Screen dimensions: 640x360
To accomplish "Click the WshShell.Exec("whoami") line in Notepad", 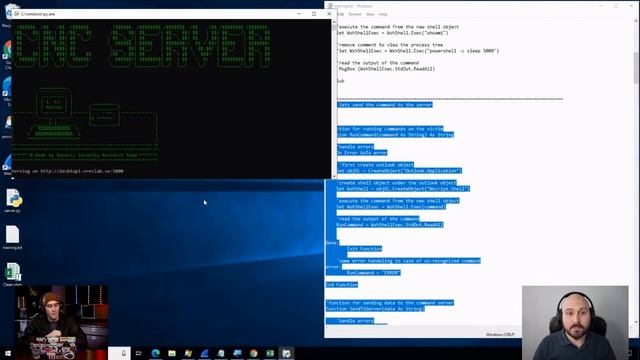I will [392, 33].
